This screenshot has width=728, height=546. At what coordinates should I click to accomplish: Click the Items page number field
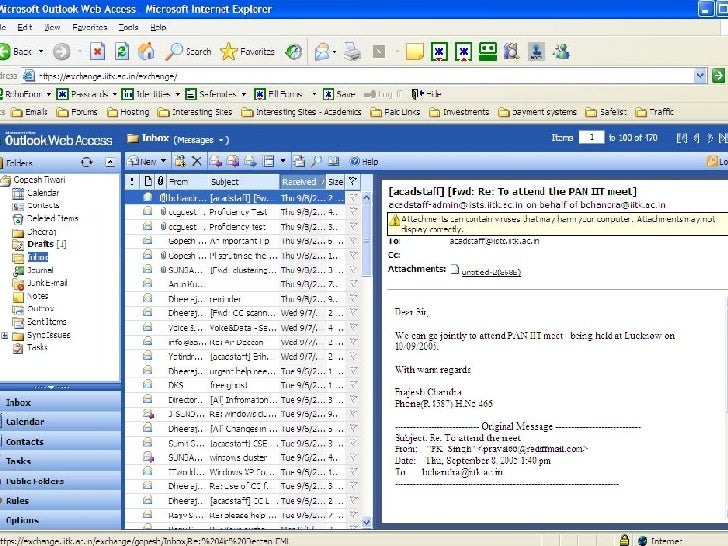[592, 137]
